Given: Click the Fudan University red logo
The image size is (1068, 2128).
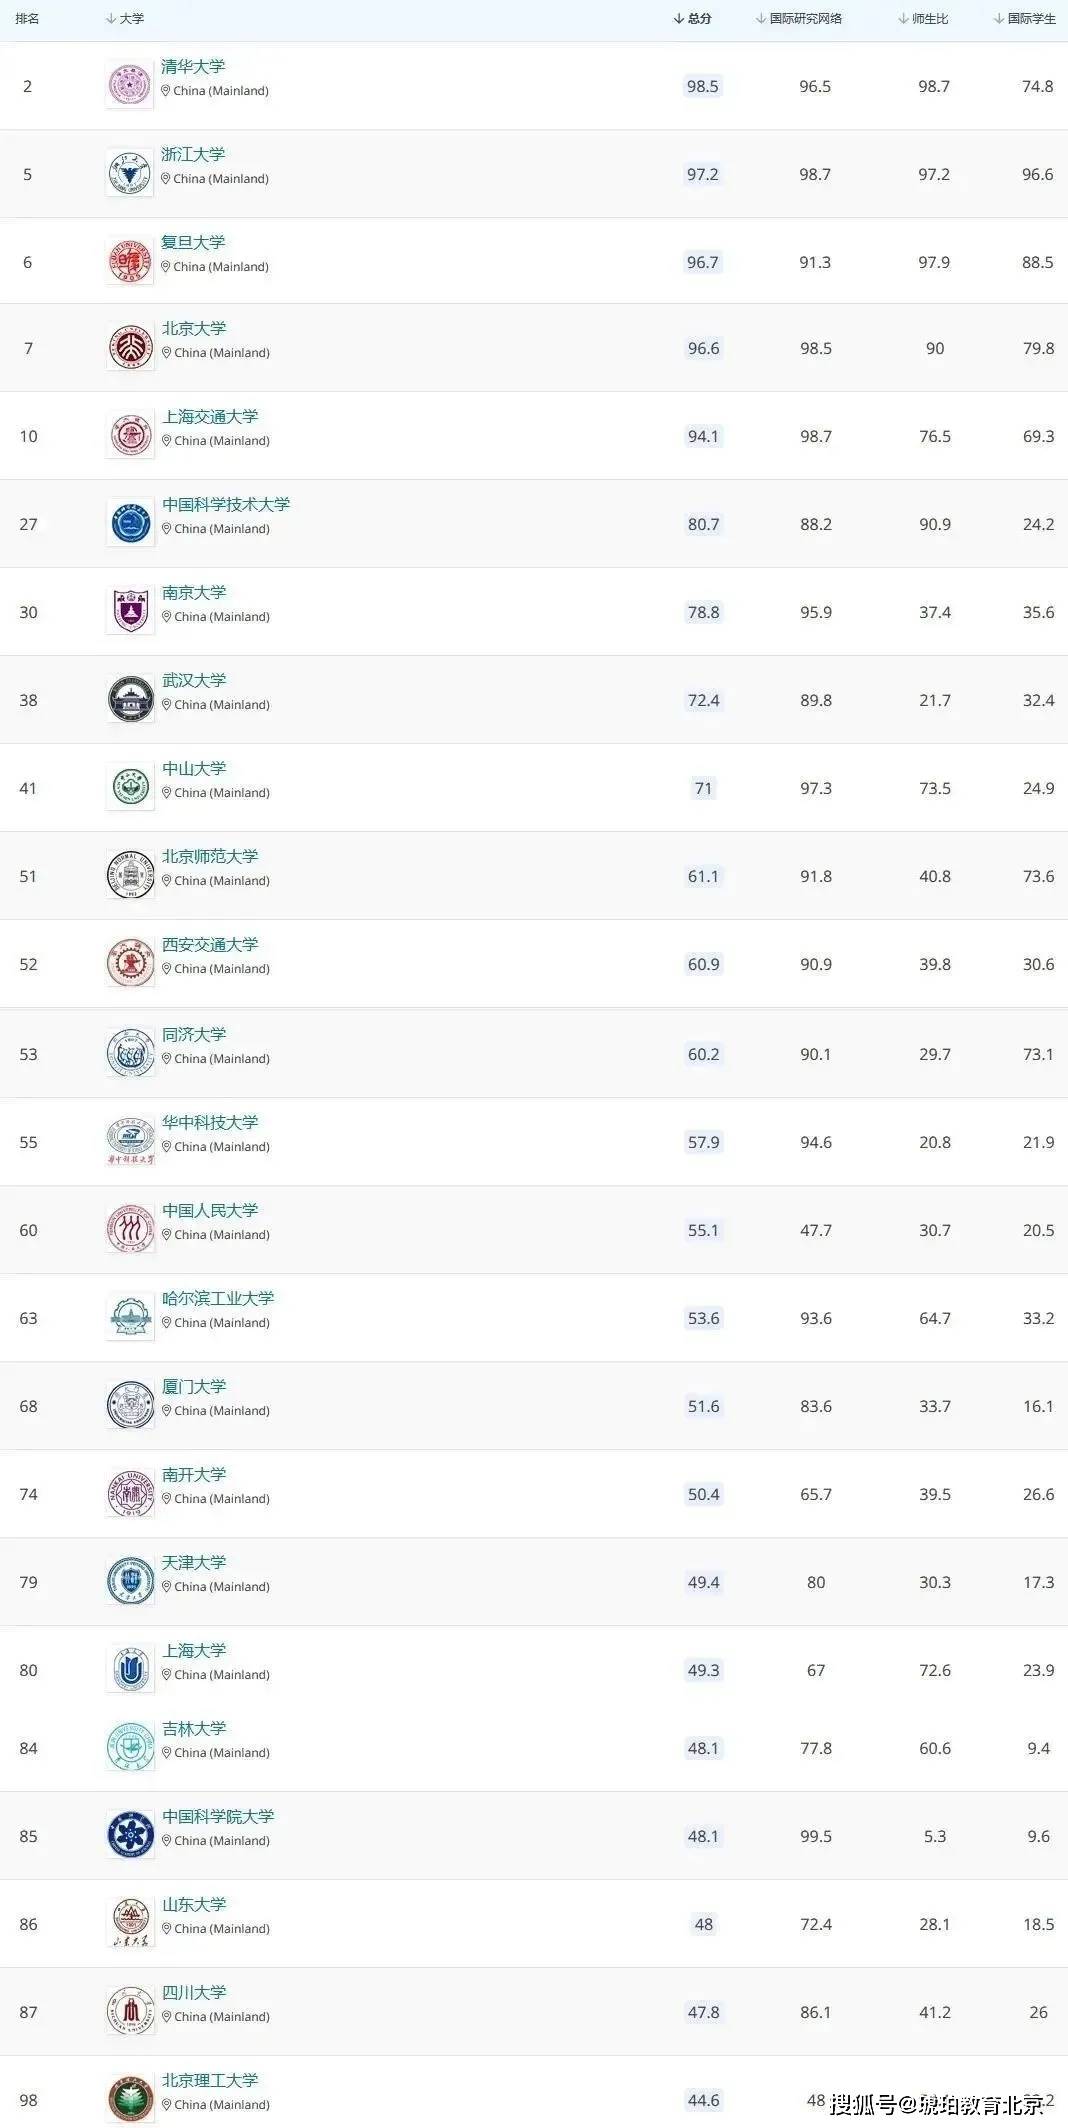Looking at the screenshot, I should coord(130,261).
